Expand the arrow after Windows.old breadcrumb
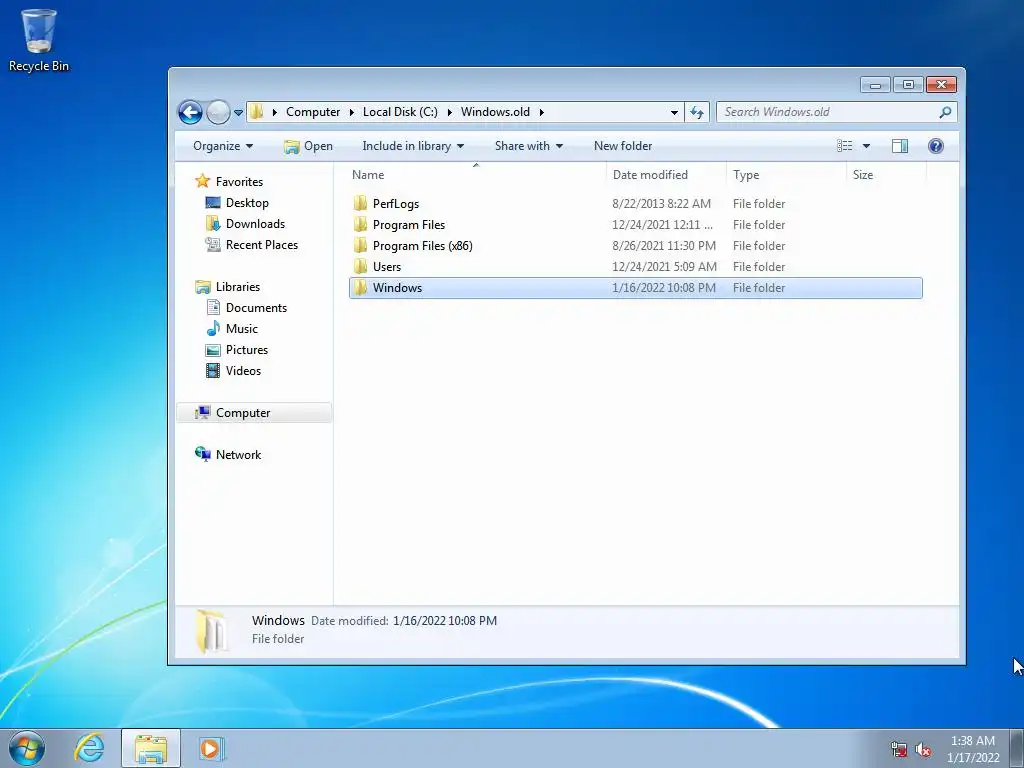The image size is (1024, 768). coord(541,112)
